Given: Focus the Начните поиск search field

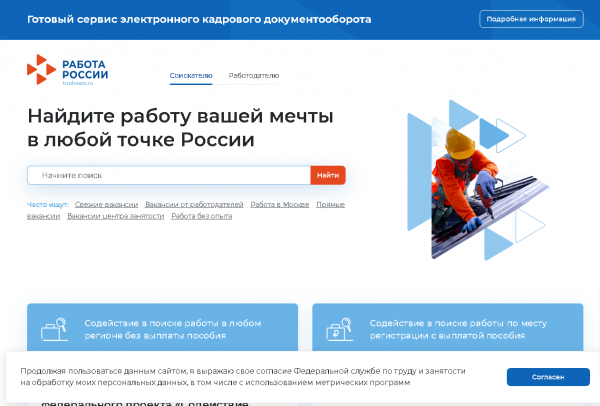Looking at the screenshot, I should tap(170, 175).
